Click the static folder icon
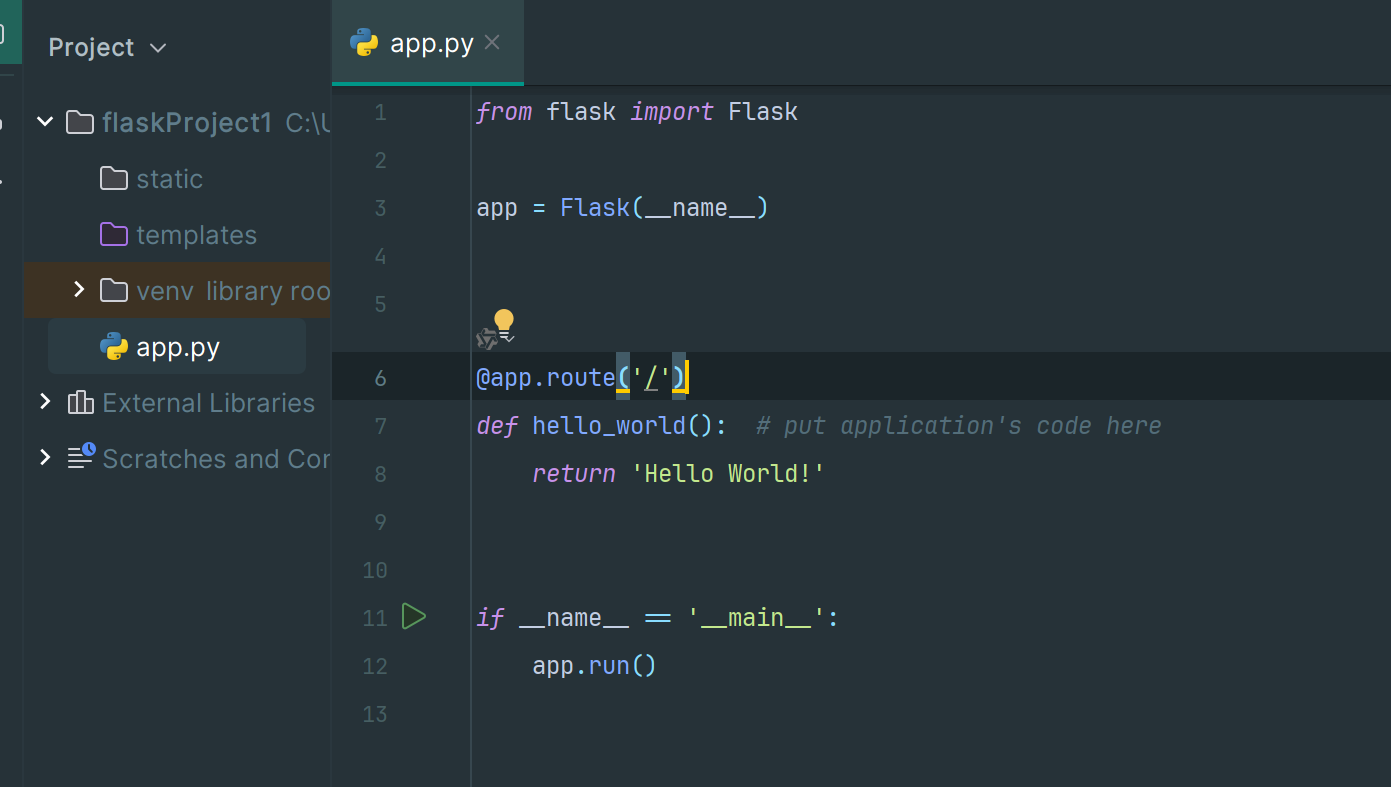Image resolution: width=1391 pixels, height=787 pixels. pos(114,179)
